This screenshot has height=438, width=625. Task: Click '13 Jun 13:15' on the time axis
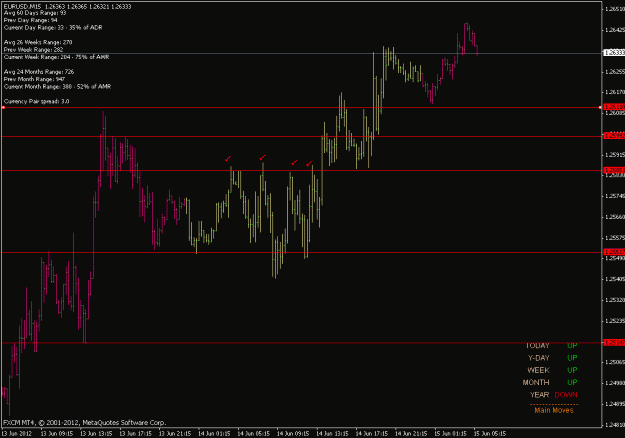(x=96, y=434)
